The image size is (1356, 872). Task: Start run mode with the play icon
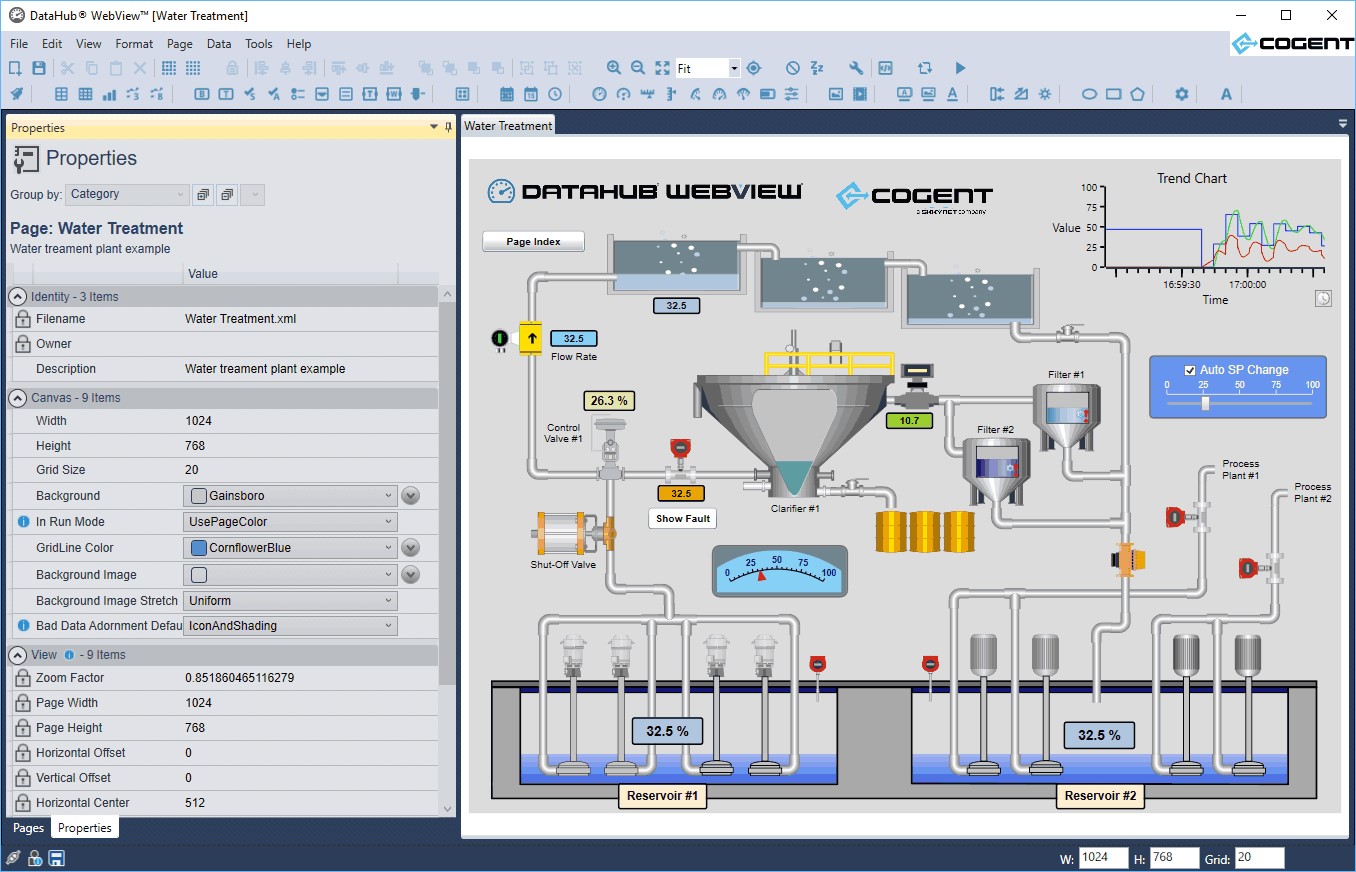(x=960, y=68)
